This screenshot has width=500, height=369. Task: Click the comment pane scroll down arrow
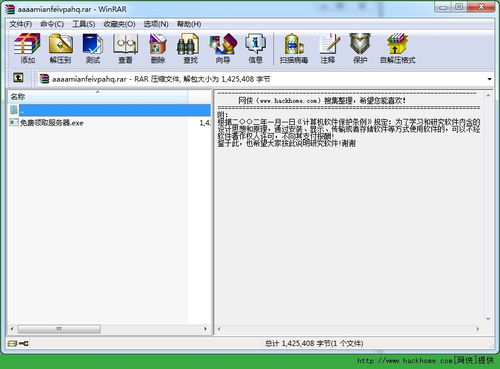(x=488, y=319)
